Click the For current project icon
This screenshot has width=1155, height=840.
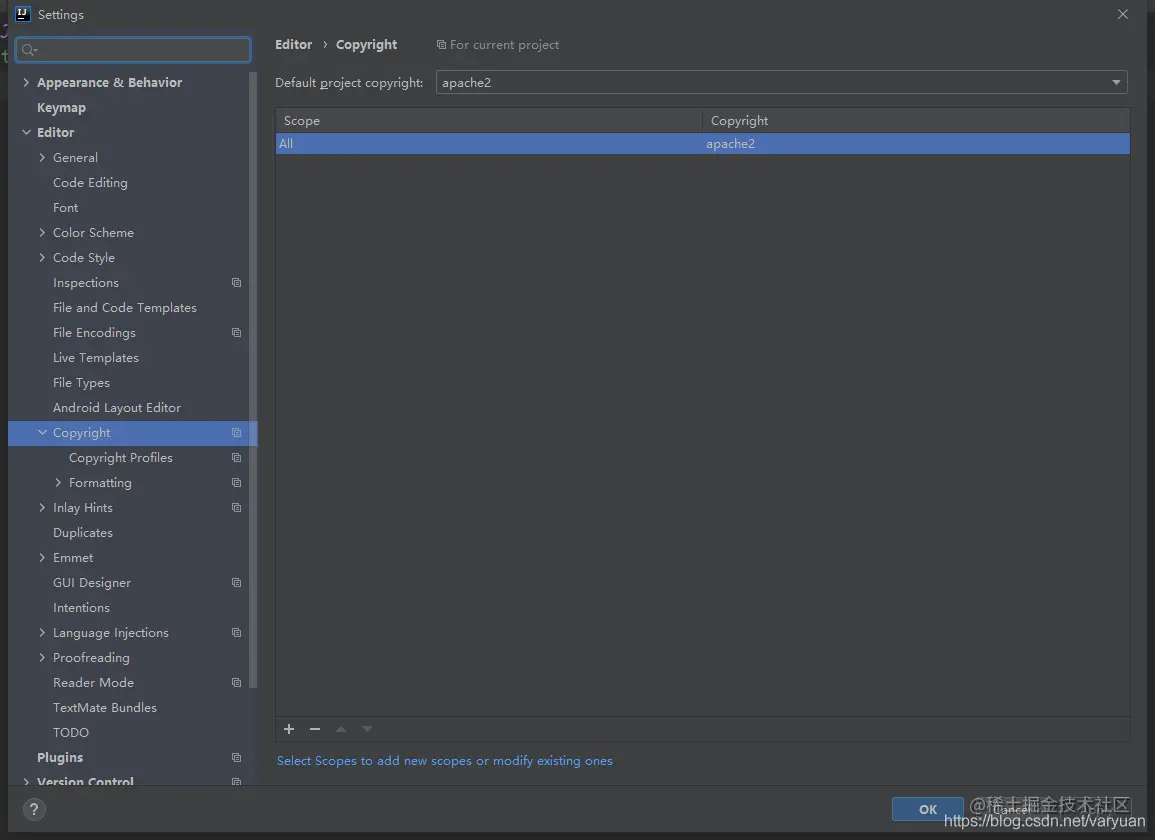[441, 45]
